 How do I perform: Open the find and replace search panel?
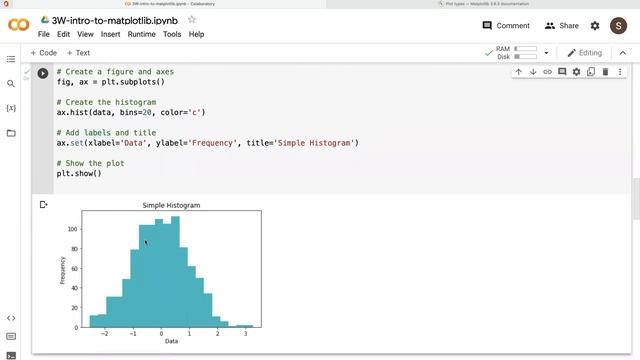pos(11,84)
